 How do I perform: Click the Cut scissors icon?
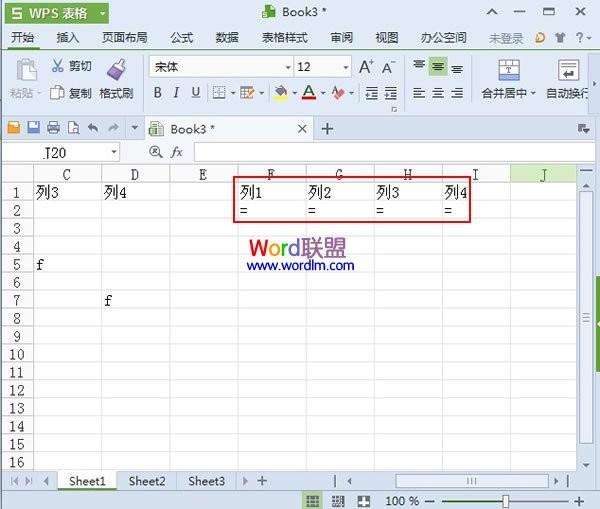click(57, 65)
